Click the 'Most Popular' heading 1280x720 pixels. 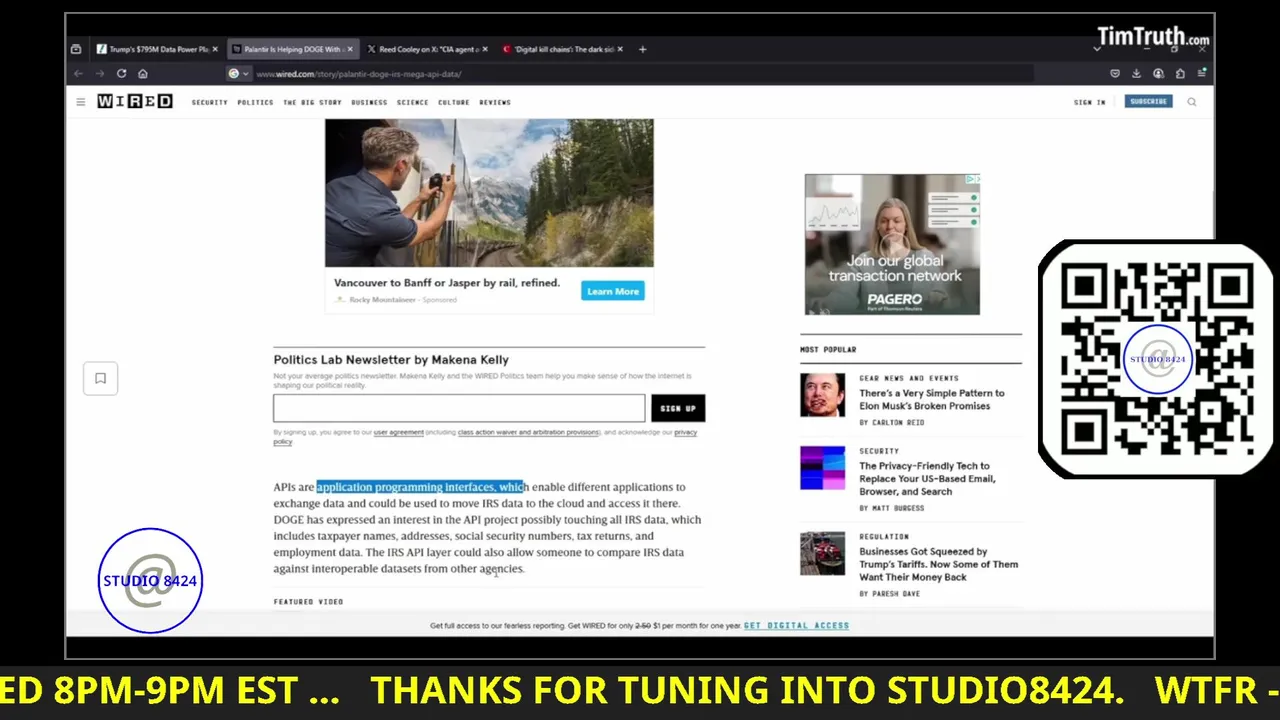828,350
